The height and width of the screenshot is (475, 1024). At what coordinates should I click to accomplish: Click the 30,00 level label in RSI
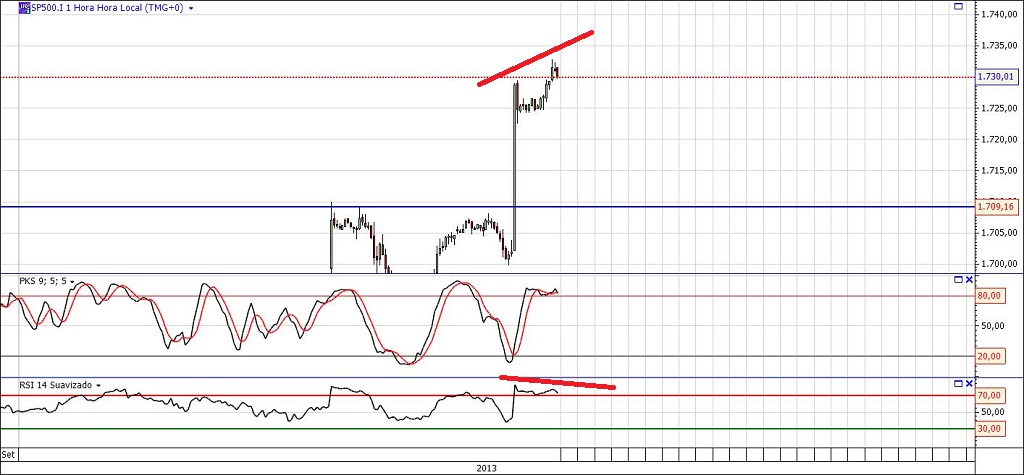(989, 429)
